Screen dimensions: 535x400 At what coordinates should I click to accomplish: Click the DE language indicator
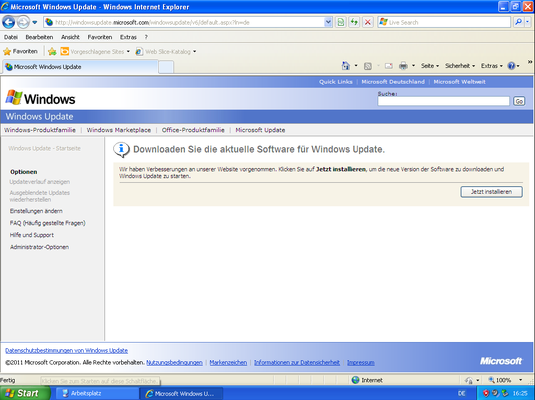point(462,394)
